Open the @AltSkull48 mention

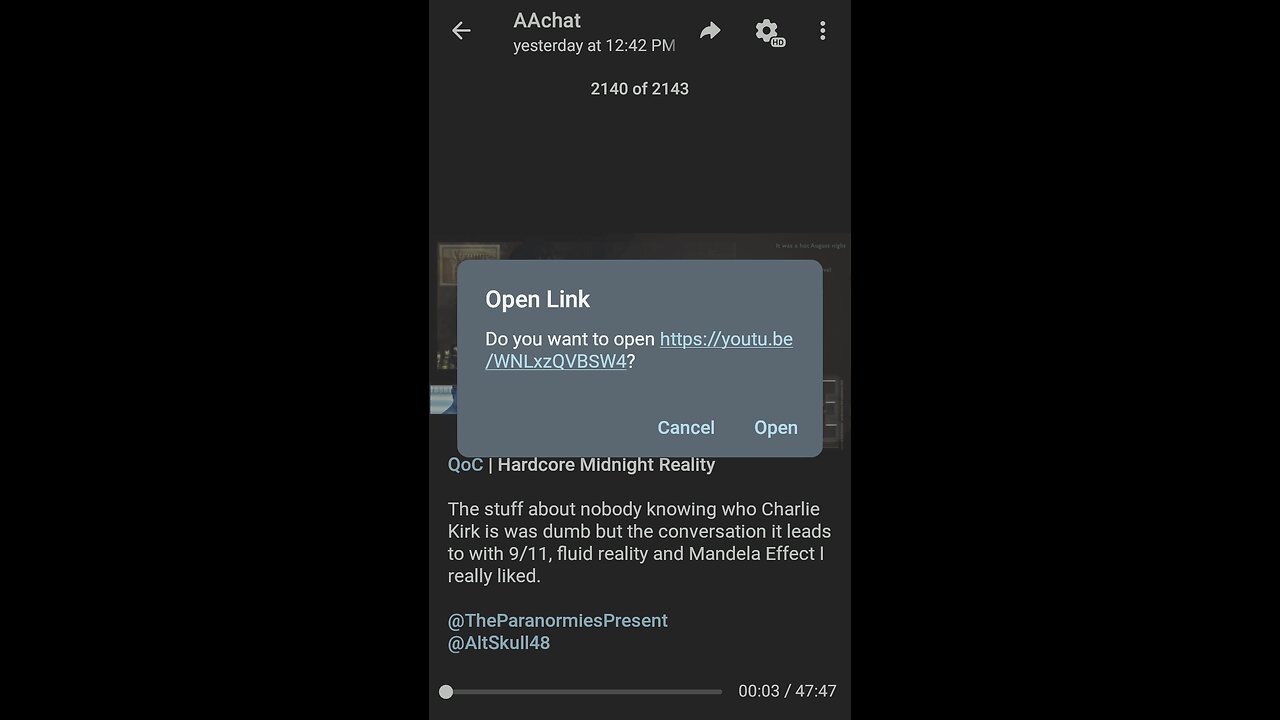click(499, 643)
